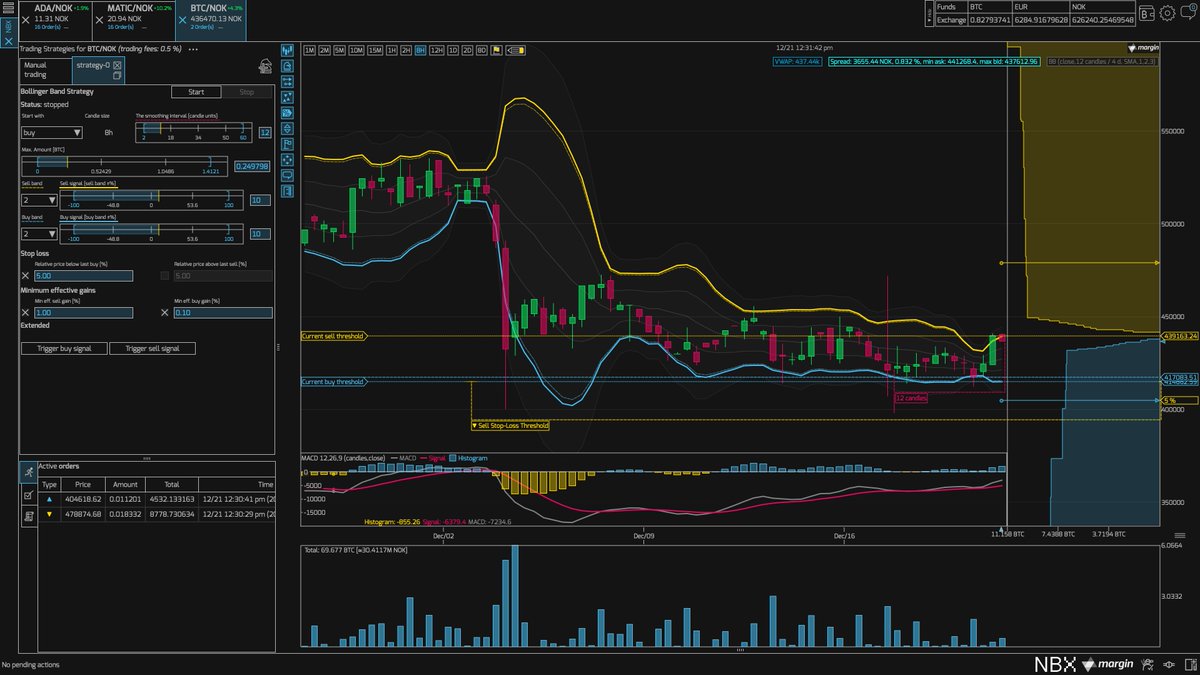Select the candlestick chart tool icon
The width and height of the screenshot is (1200, 675).
pyautogui.click(x=287, y=49)
